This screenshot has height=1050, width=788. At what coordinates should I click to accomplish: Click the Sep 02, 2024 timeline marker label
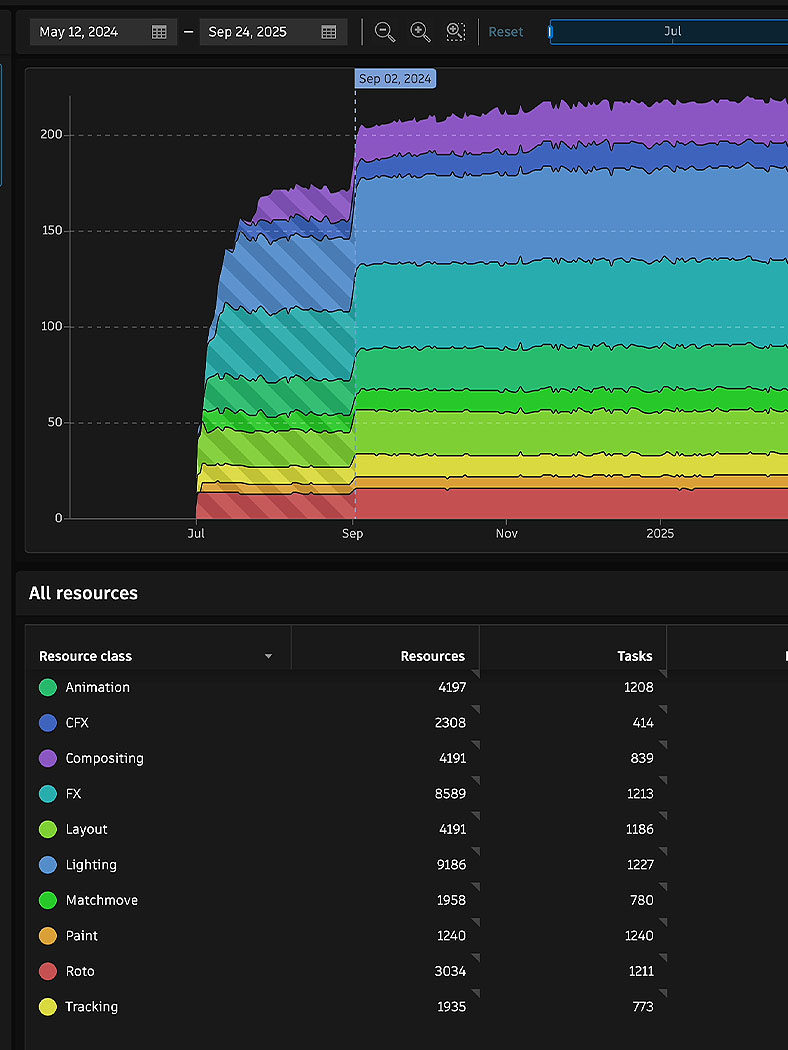pyautogui.click(x=395, y=78)
